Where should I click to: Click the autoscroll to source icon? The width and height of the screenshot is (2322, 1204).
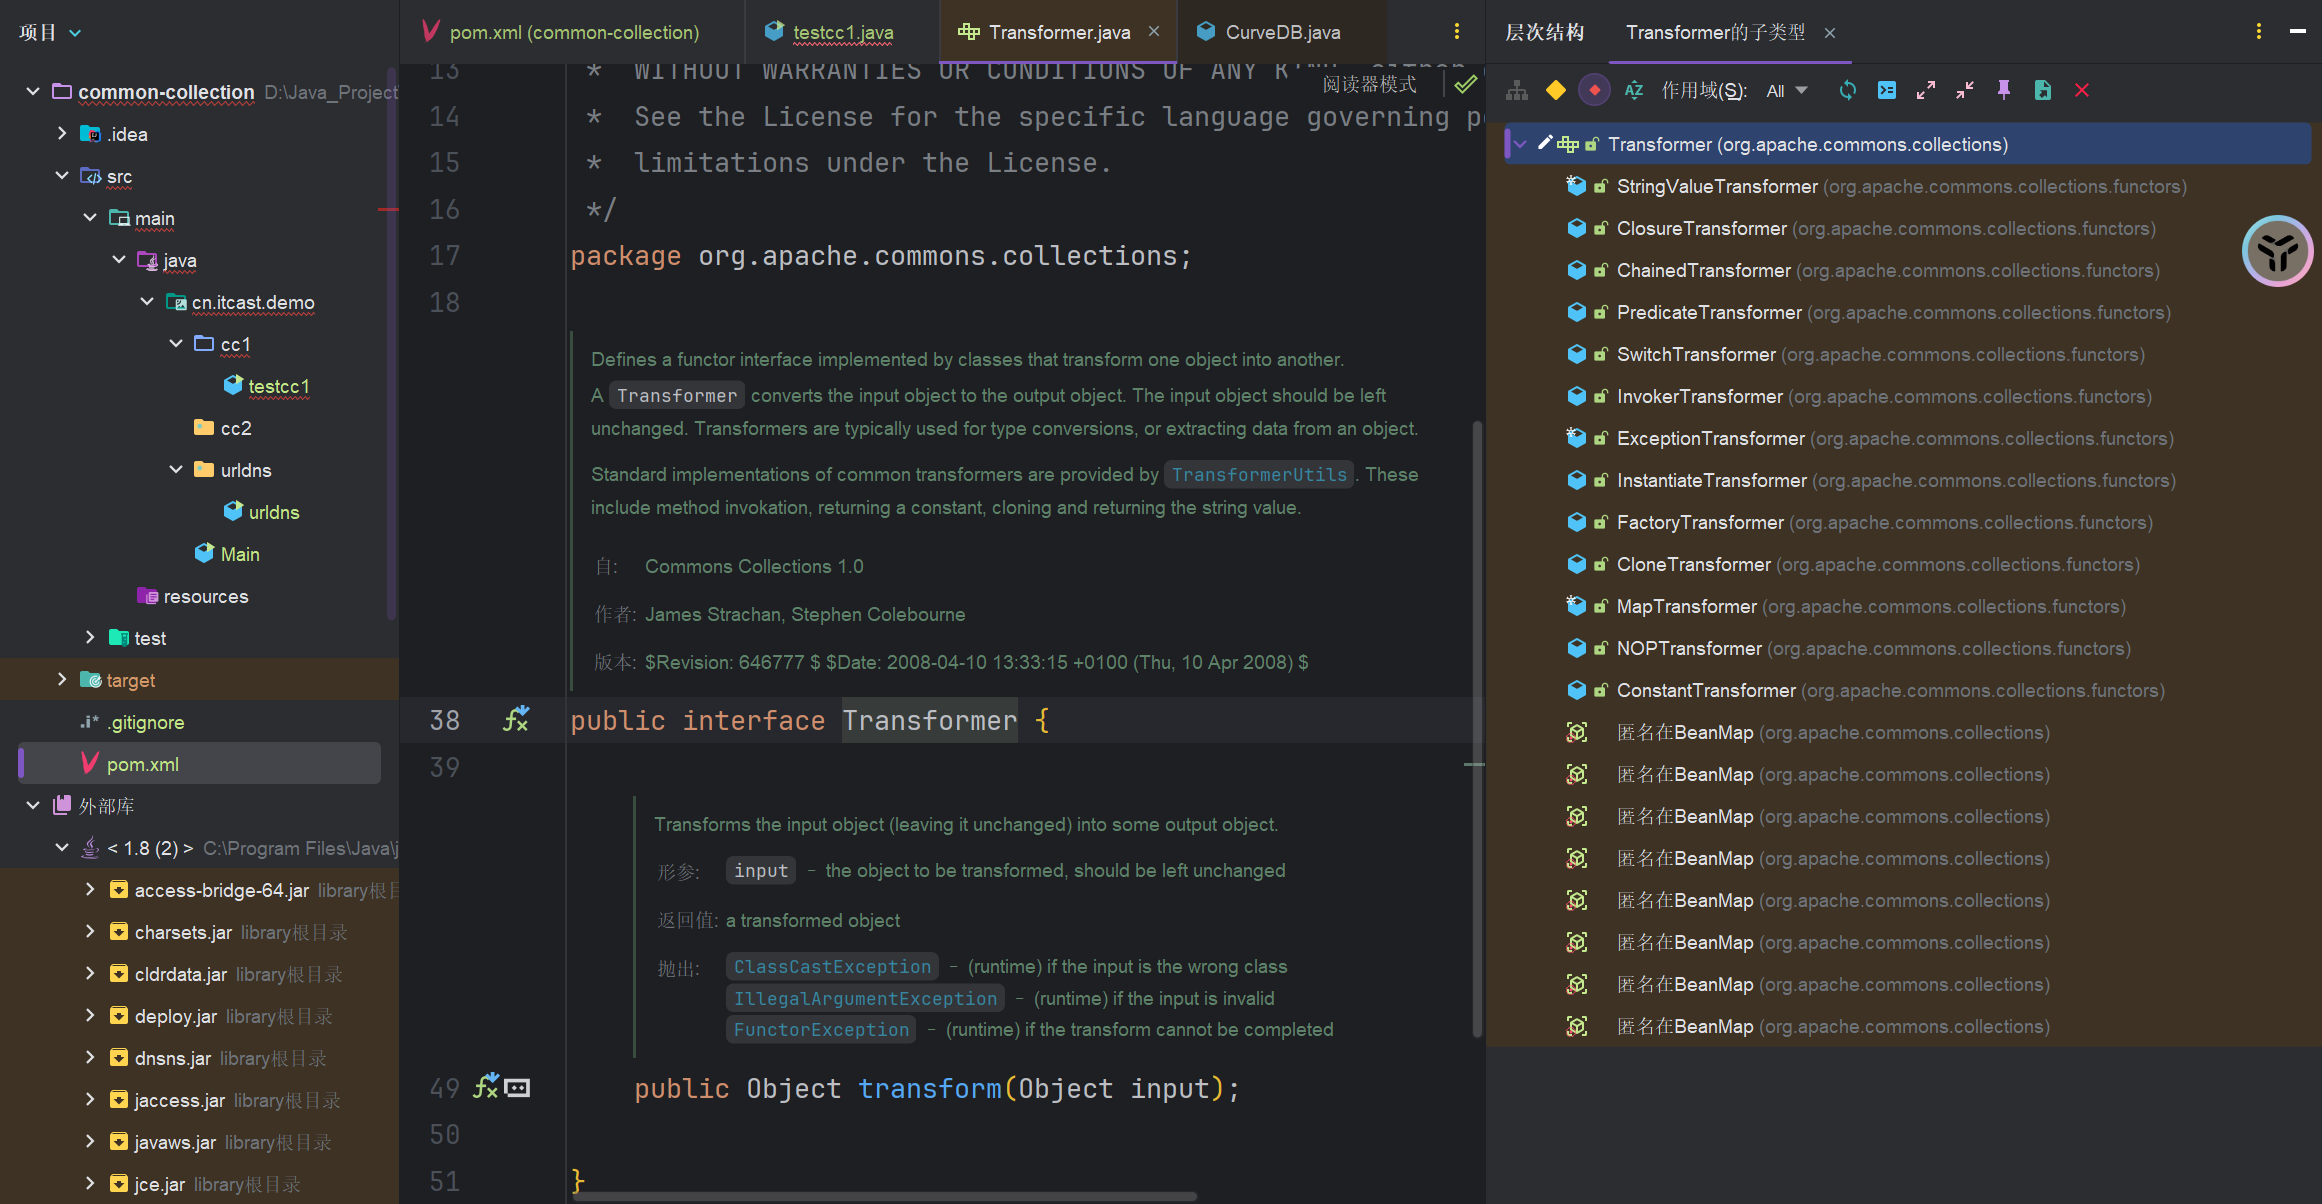[1886, 91]
